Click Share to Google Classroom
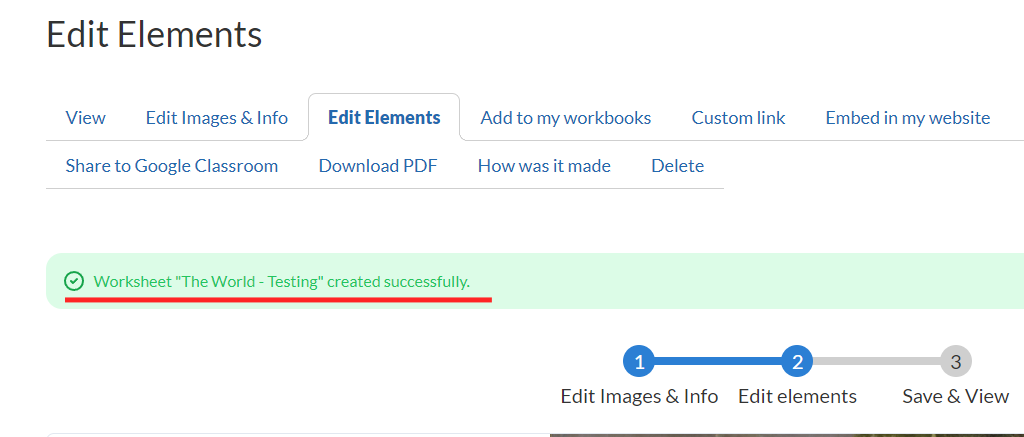Viewport: 1024px width, 437px height. click(x=172, y=166)
